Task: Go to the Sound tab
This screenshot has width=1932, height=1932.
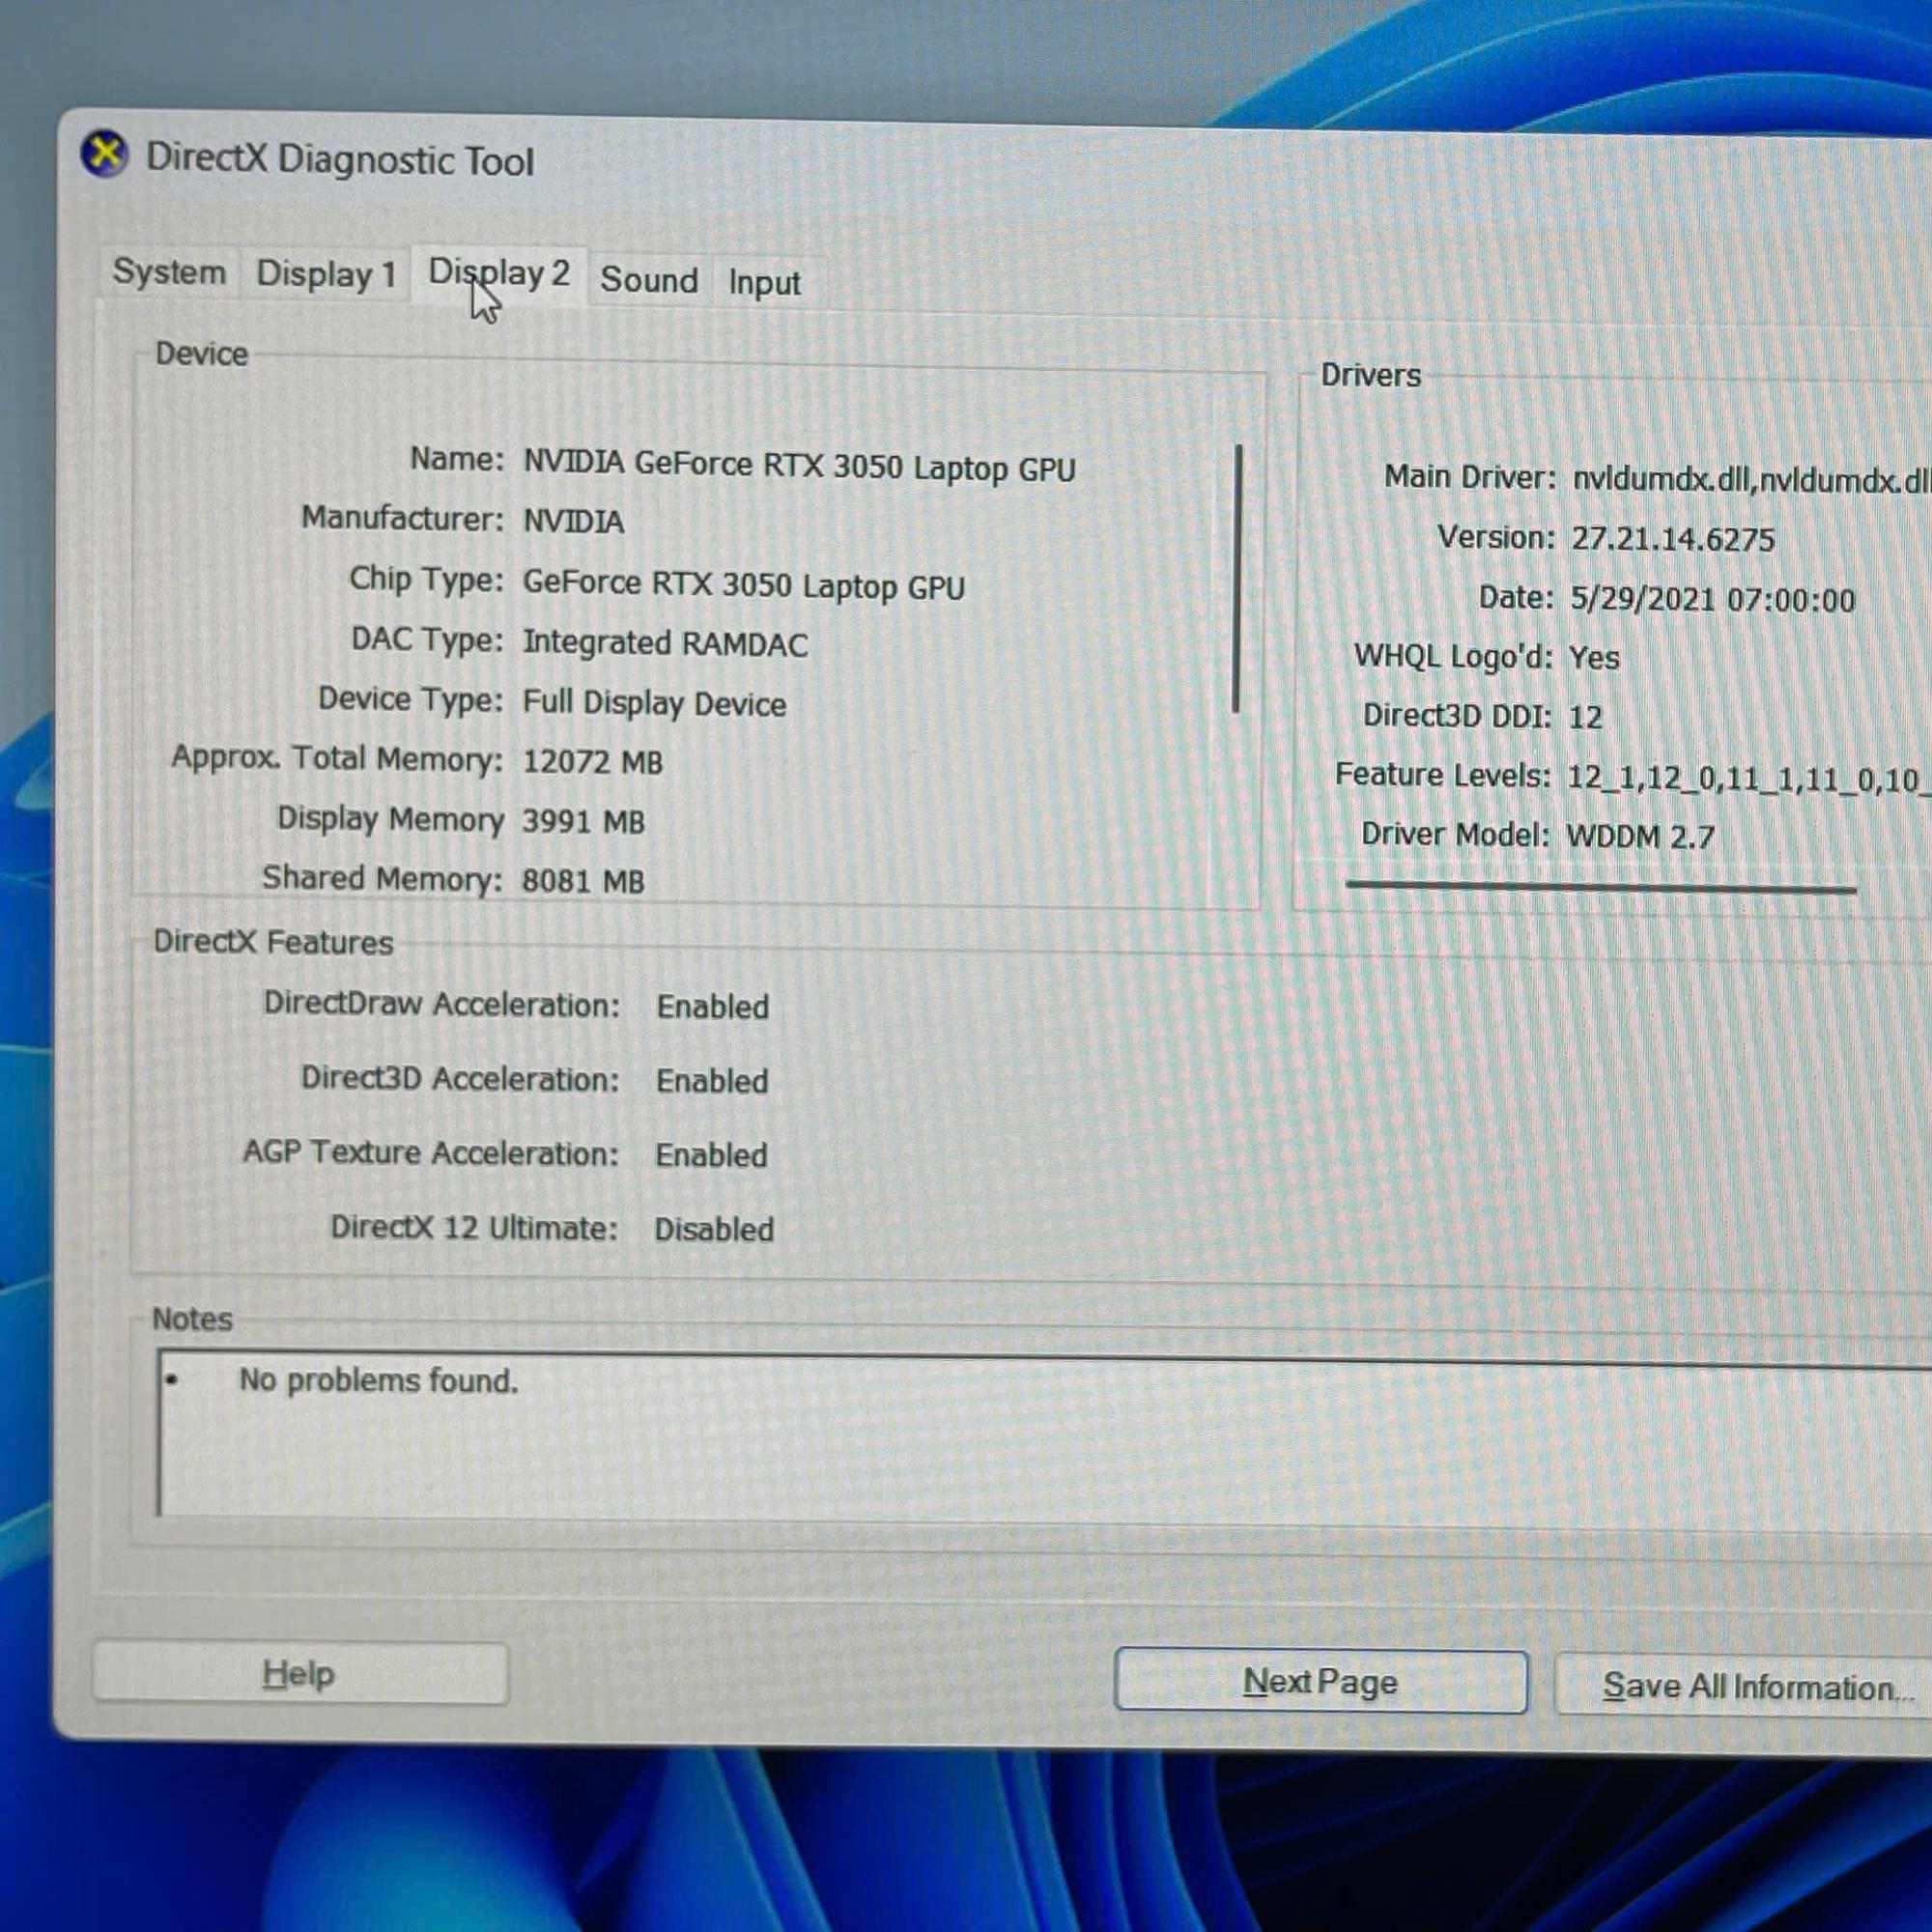Action: [x=649, y=280]
